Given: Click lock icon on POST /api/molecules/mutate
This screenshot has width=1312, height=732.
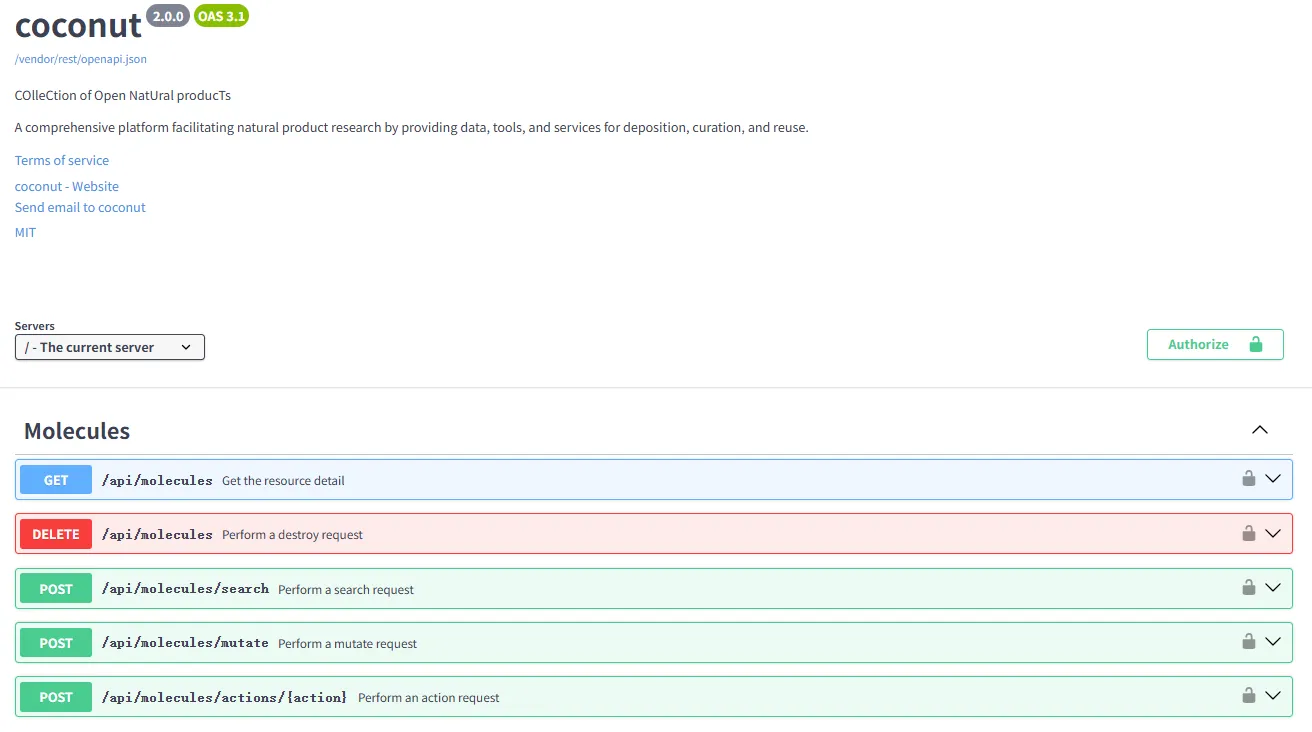Looking at the screenshot, I should pyautogui.click(x=1248, y=642).
